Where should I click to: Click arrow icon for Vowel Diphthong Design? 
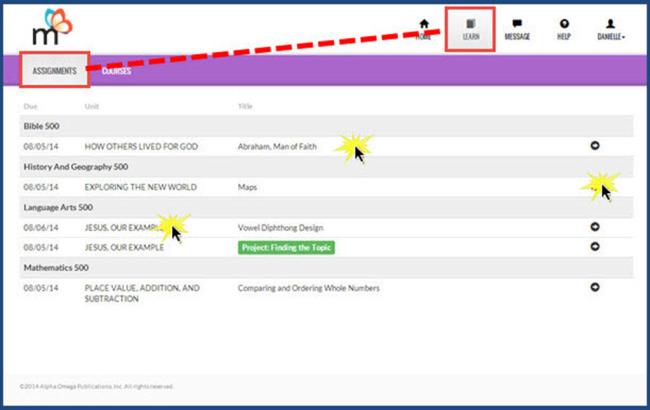(595, 227)
